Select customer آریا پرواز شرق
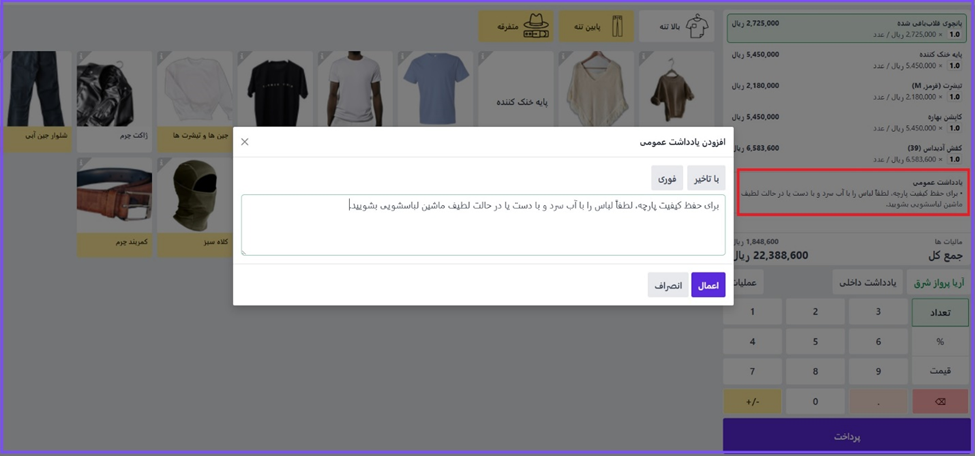The width and height of the screenshot is (975, 456). (x=938, y=282)
